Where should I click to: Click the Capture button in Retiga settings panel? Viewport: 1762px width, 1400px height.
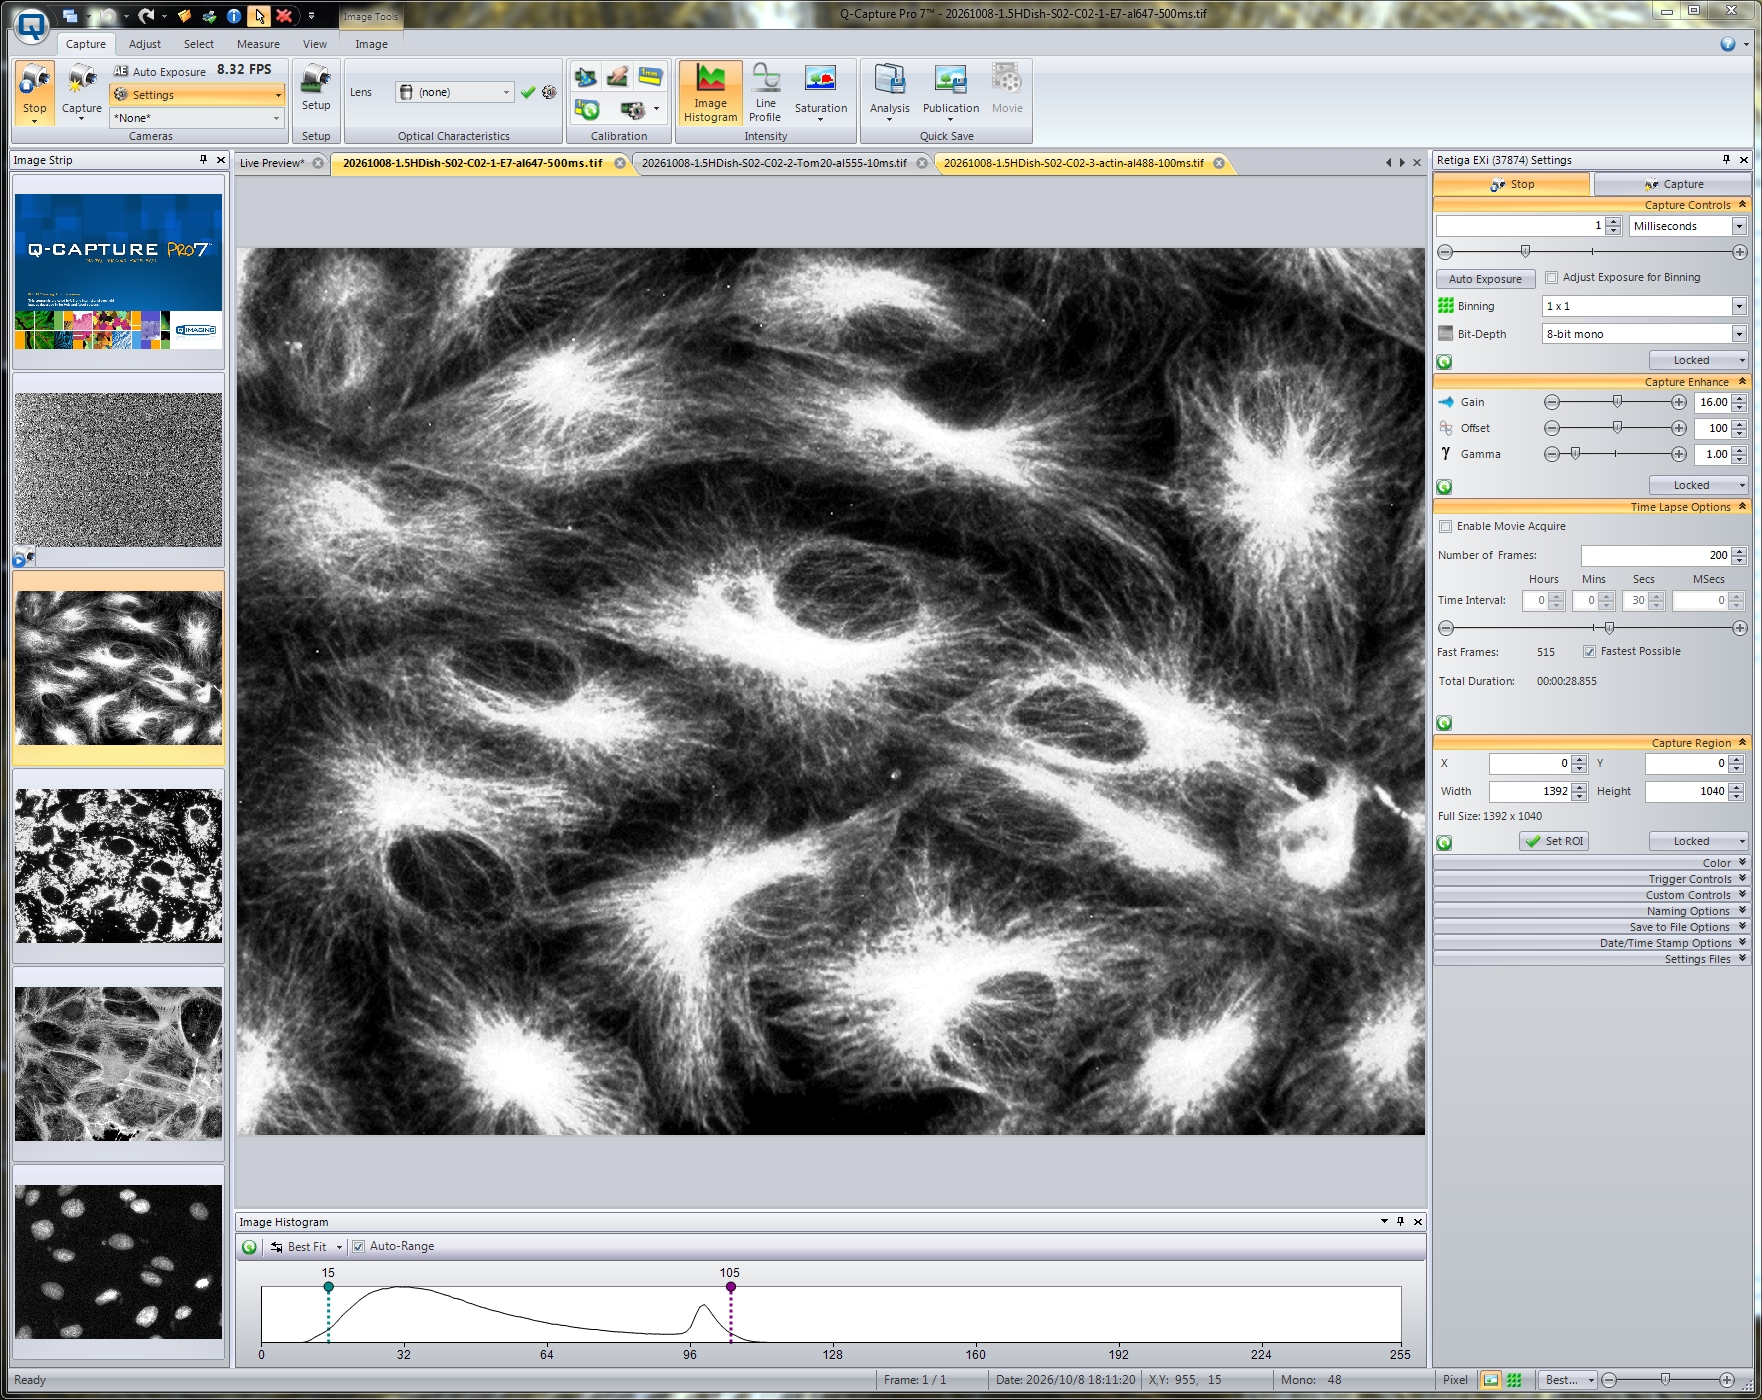coord(1672,184)
